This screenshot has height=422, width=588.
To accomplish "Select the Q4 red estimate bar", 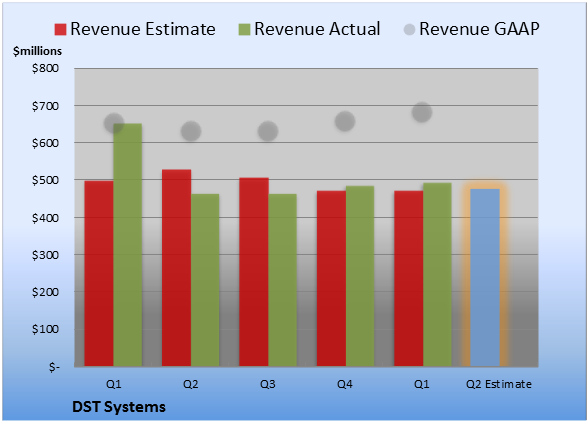I will coord(332,278).
